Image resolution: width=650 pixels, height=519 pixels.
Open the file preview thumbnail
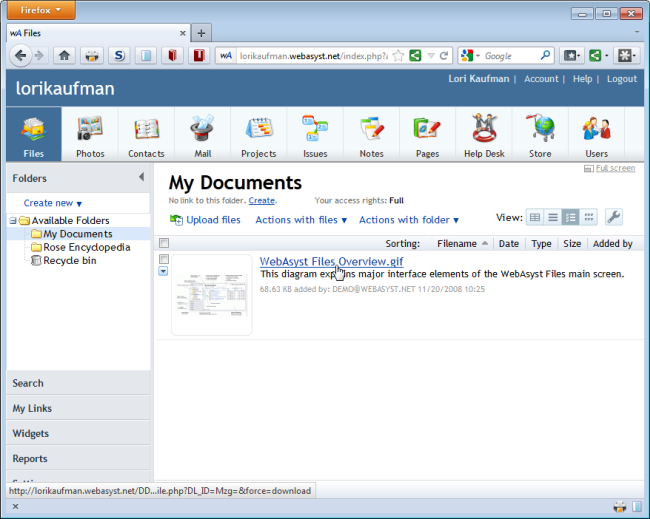212,295
